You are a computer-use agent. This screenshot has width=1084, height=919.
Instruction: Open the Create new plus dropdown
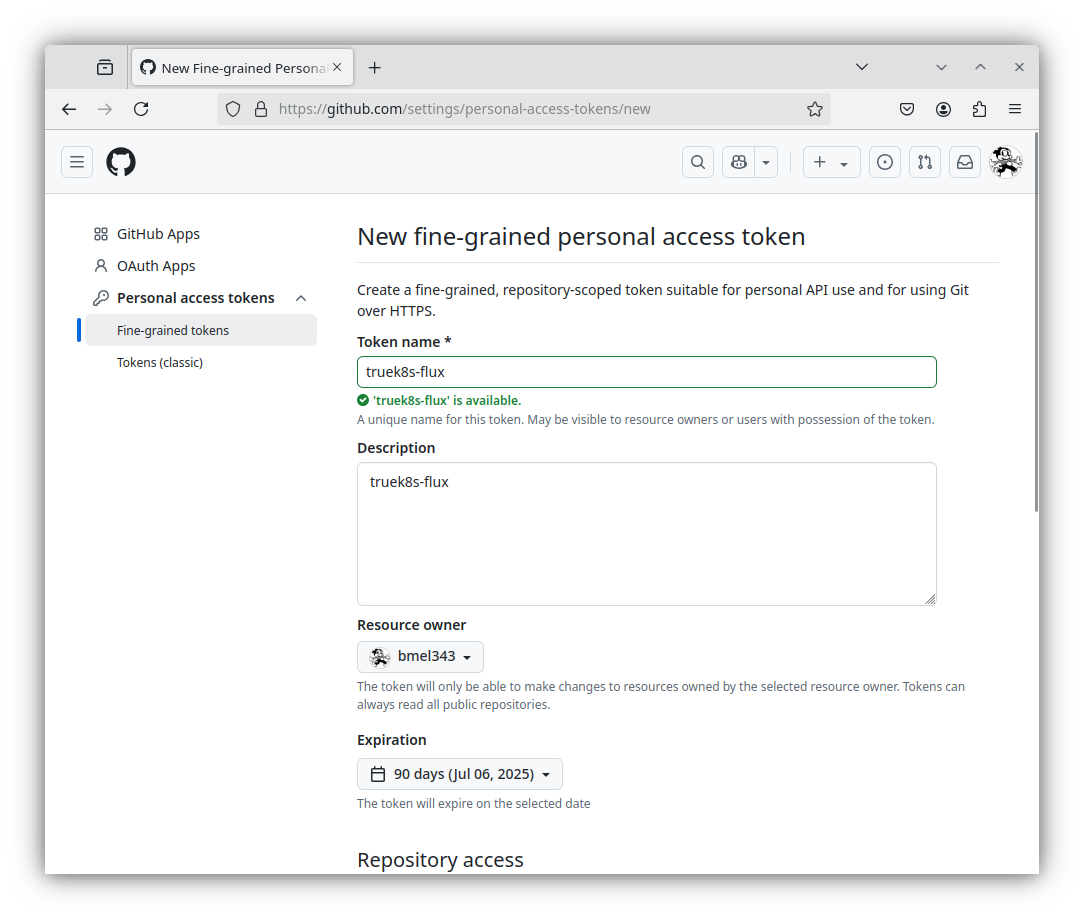tap(831, 162)
